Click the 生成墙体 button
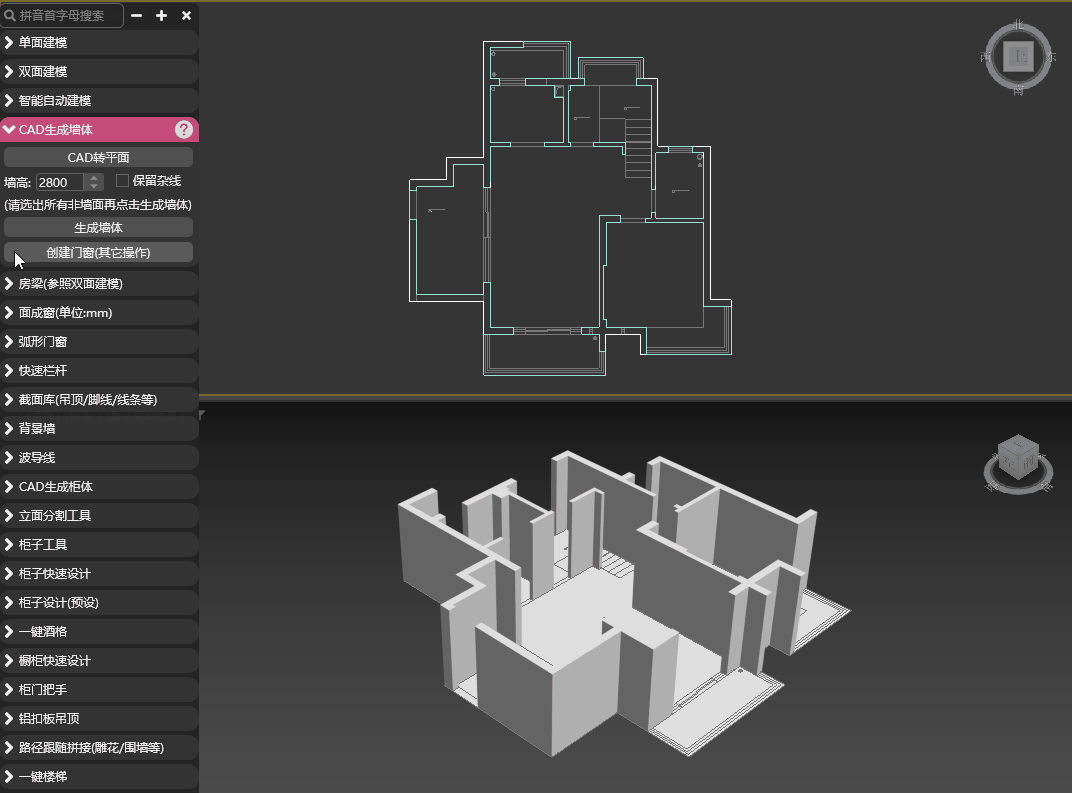This screenshot has height=793, width=1072. [98, 227]
